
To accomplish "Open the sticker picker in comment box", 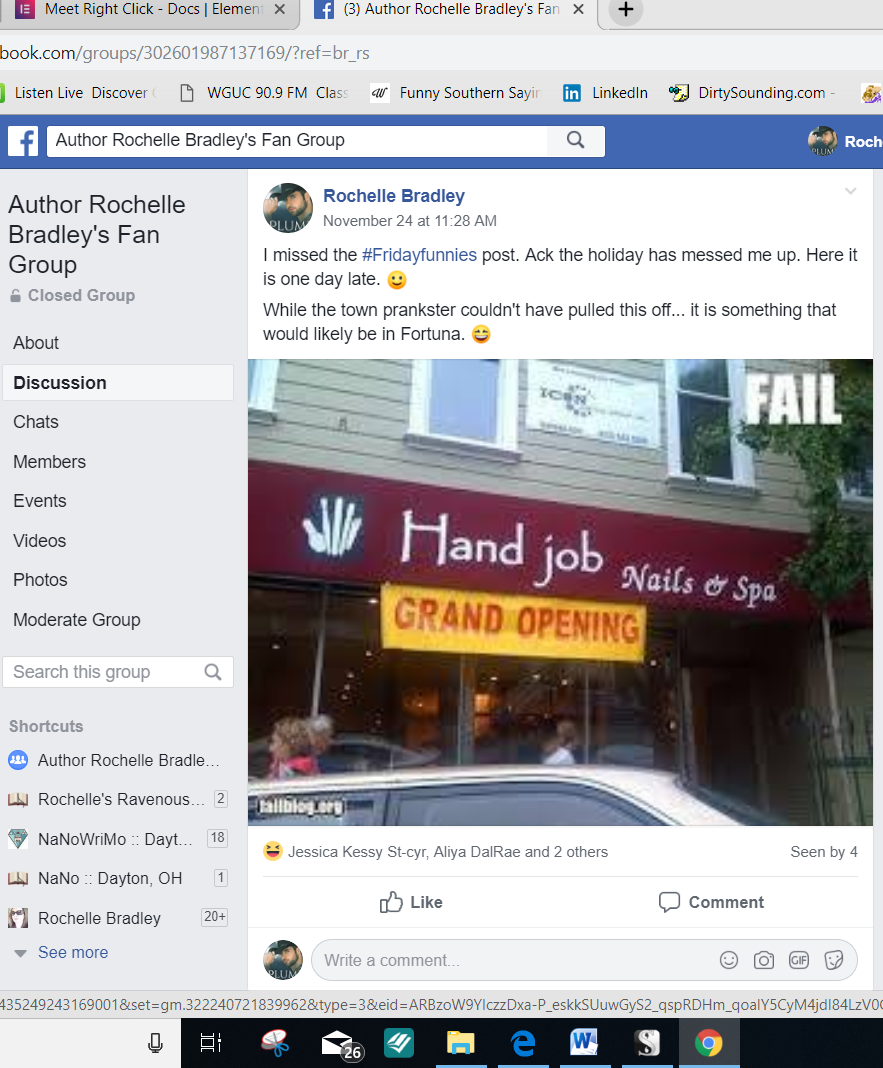I will (x=834, y=960).
